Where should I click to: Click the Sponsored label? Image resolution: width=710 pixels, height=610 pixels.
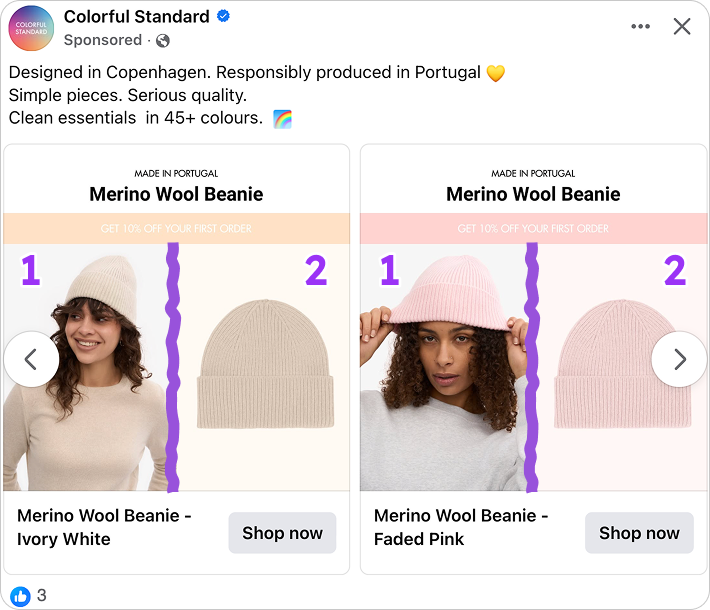pyautogui.click(x=103, y=40)
